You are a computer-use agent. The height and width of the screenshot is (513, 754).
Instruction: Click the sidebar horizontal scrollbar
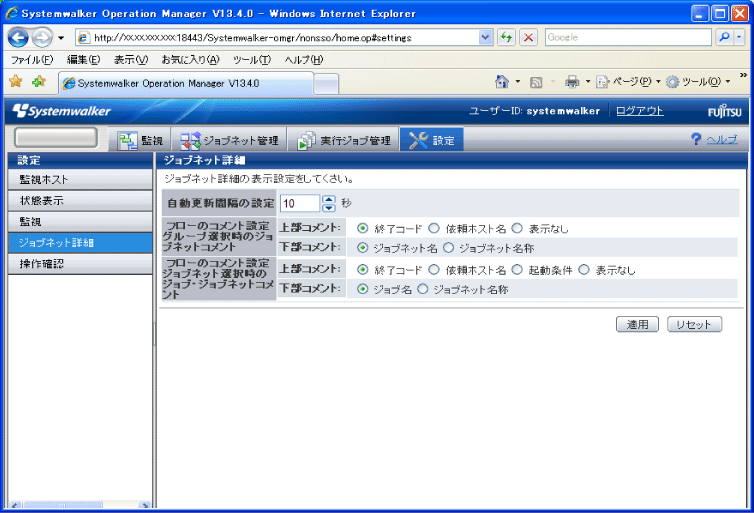pos(80,505)
